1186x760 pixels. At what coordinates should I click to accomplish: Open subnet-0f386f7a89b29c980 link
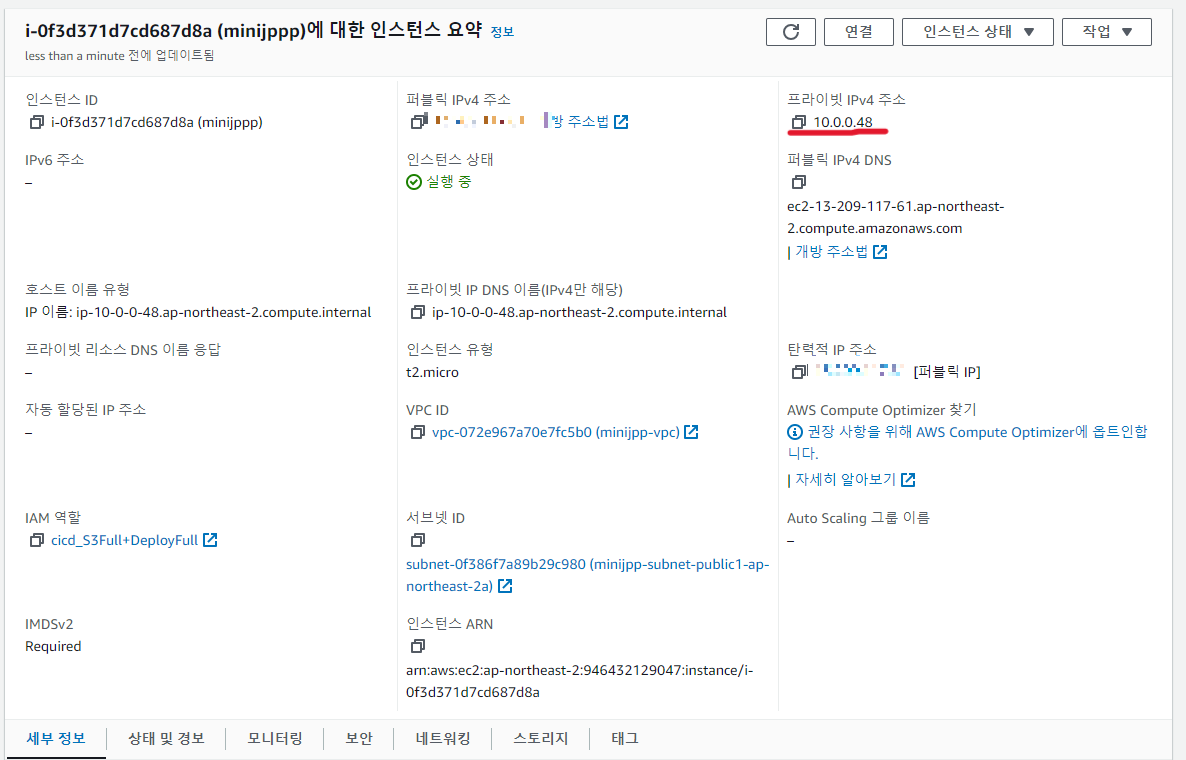coord(588,575)
